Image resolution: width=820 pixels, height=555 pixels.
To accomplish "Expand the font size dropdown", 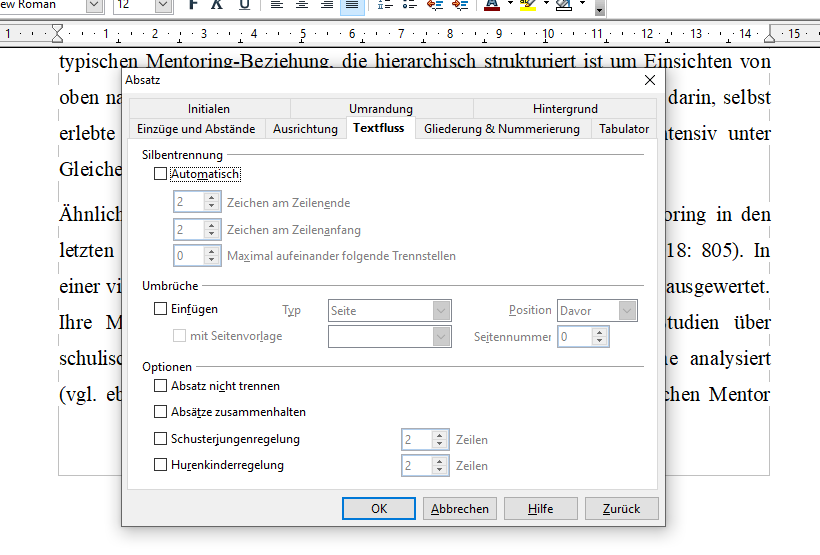I will coord(163,5).
